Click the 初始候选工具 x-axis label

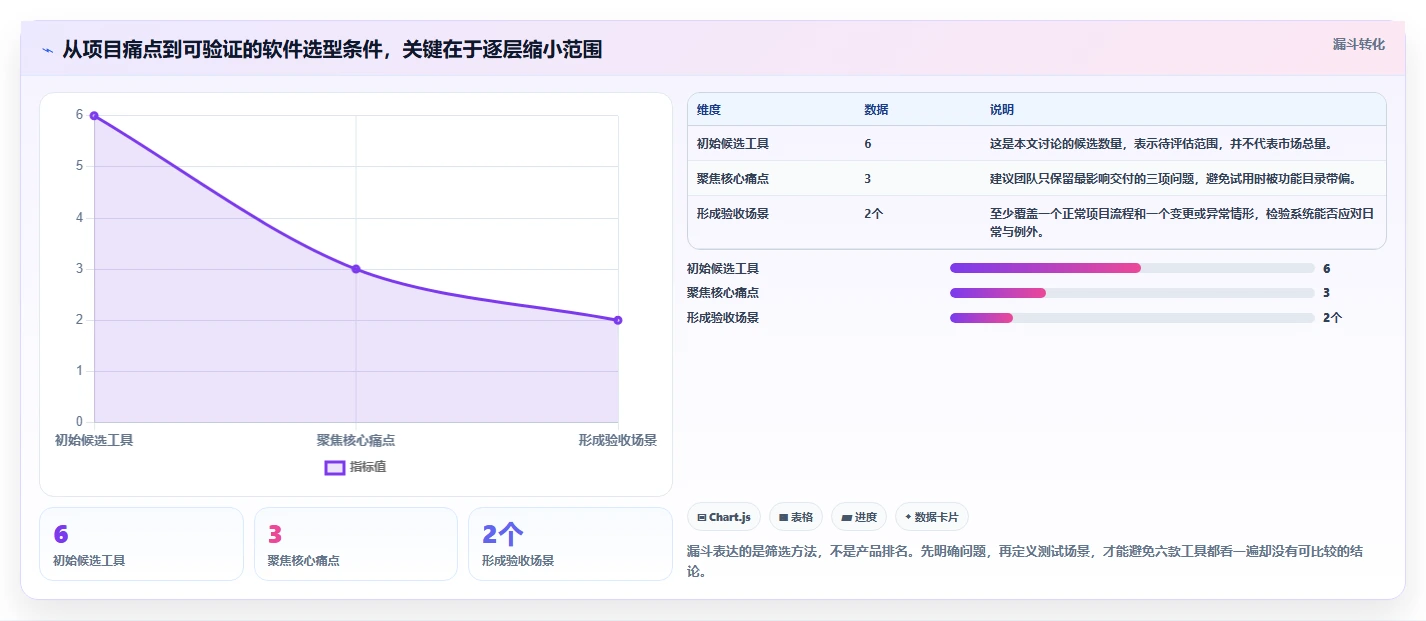[x=94, y=440]
